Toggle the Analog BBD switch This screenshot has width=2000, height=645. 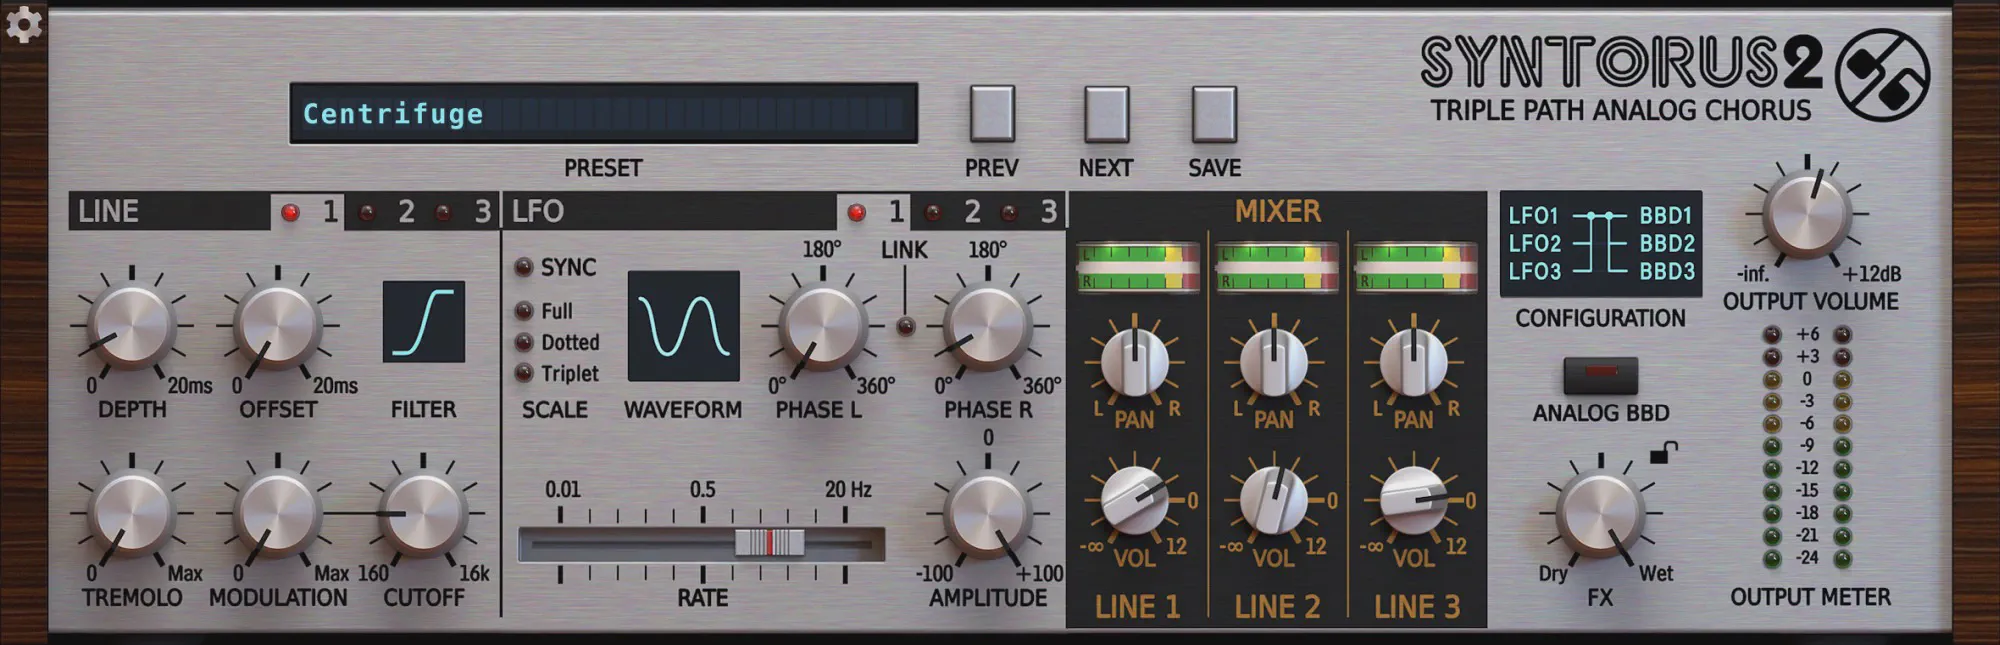[x=1600, y=374]
